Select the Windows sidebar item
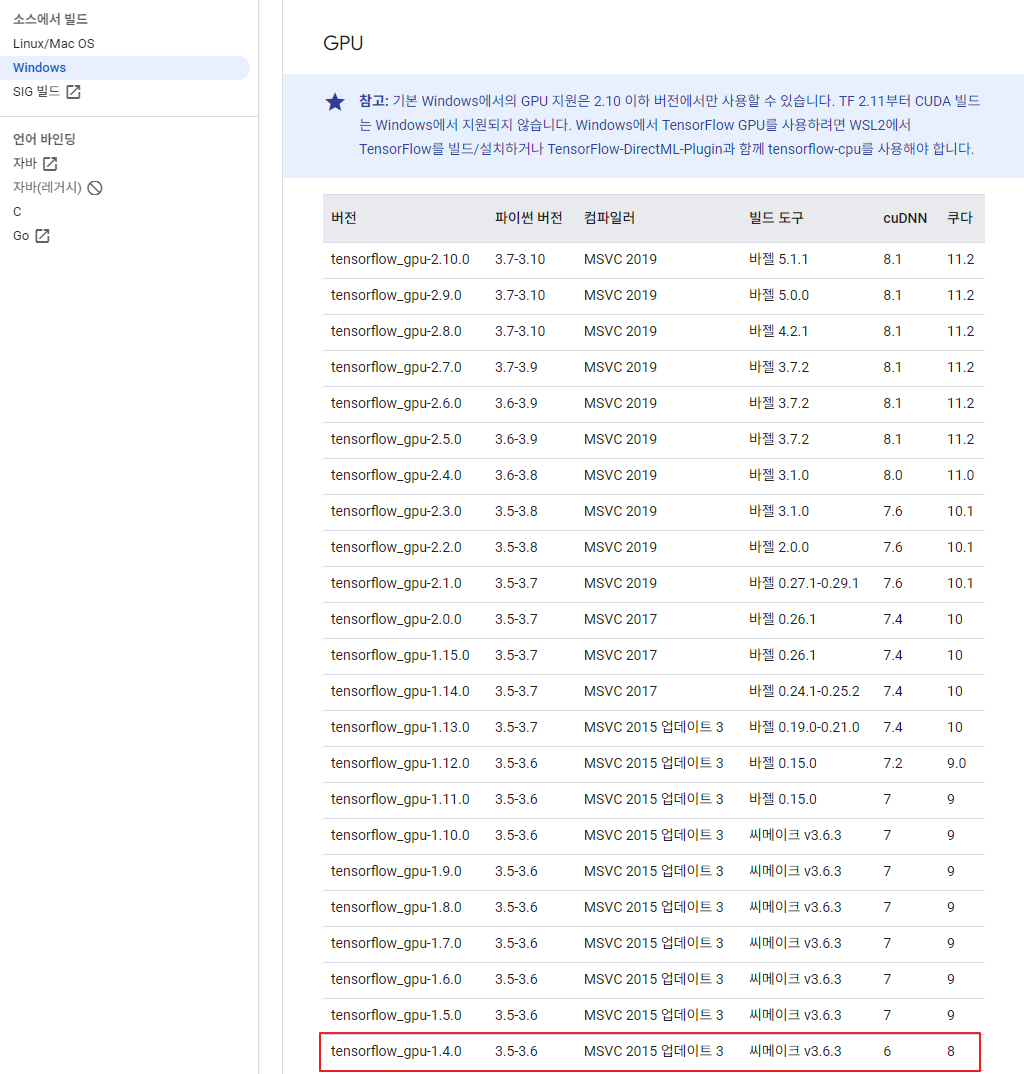The height and width of the screenshot is (1074, 1024). tap(125, 68)
